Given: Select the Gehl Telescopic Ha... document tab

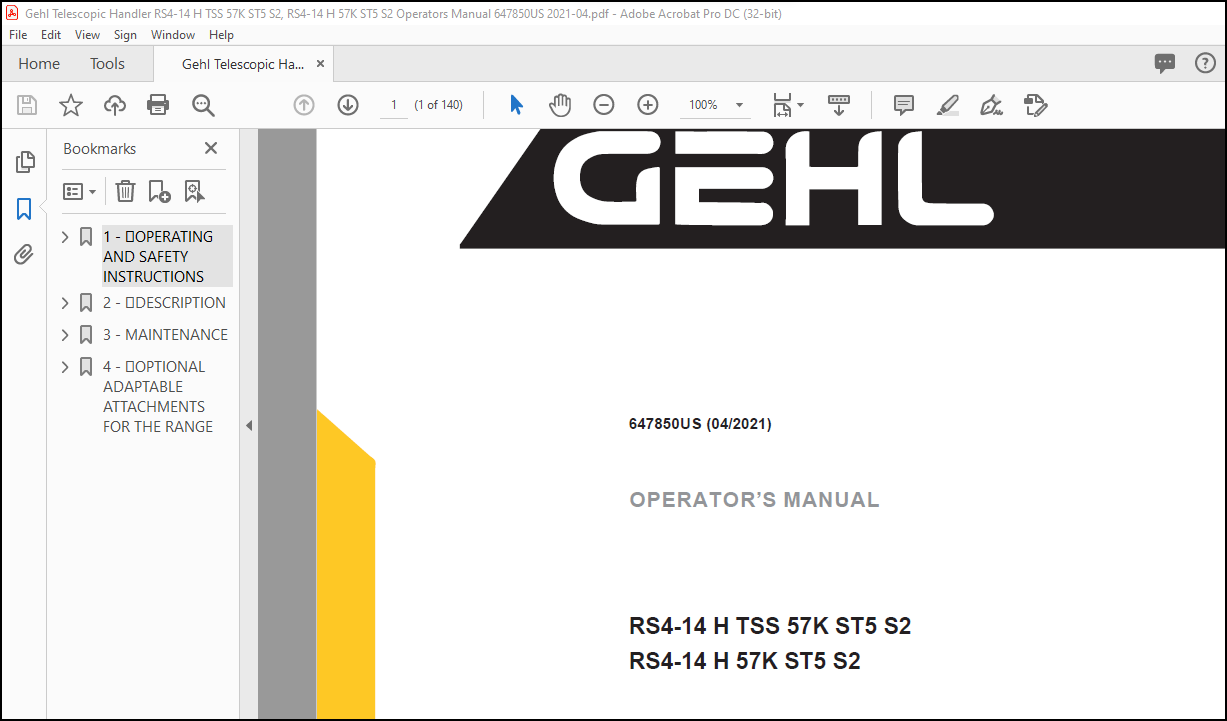Looking at the screenshot, I should click(243, 63).
